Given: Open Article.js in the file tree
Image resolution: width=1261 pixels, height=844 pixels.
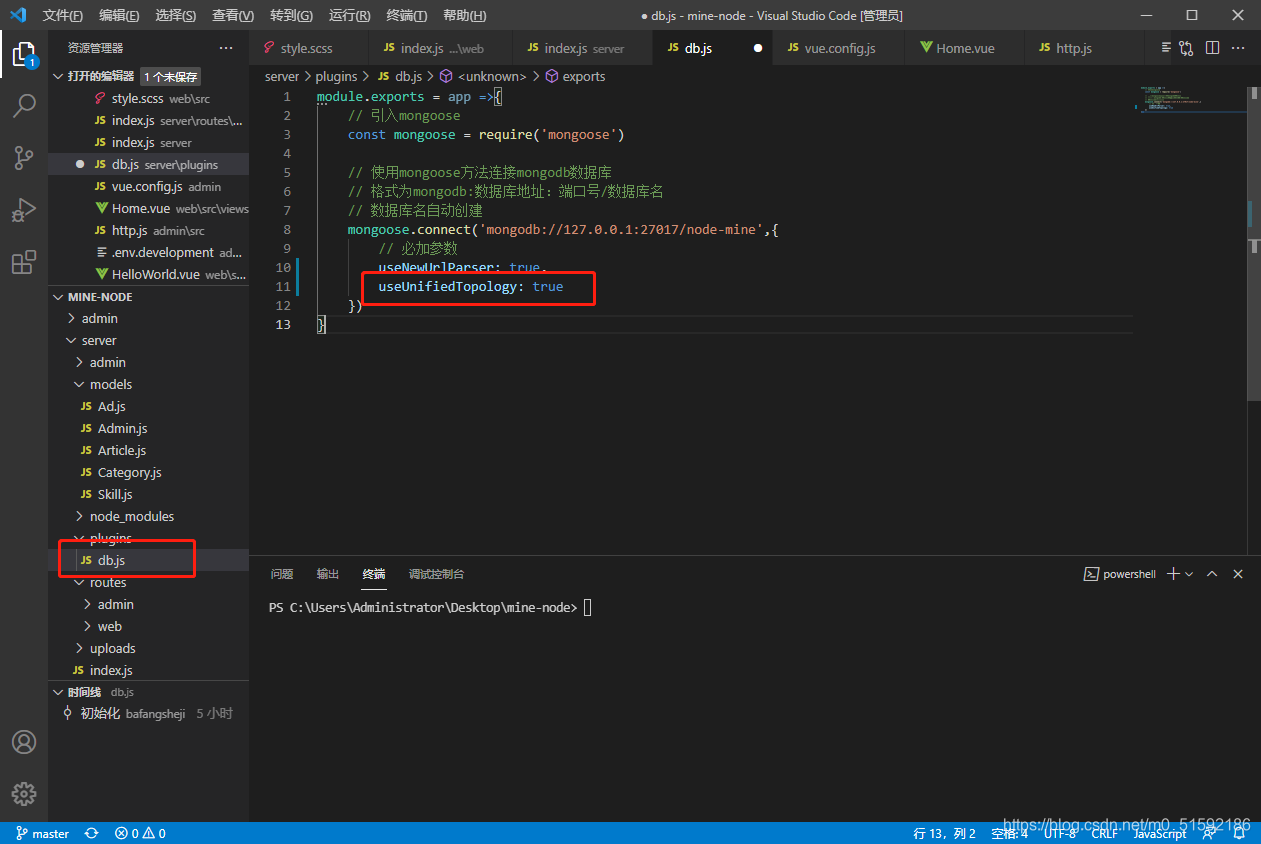Looking at the screenshot, I should [x=122, y=450].
